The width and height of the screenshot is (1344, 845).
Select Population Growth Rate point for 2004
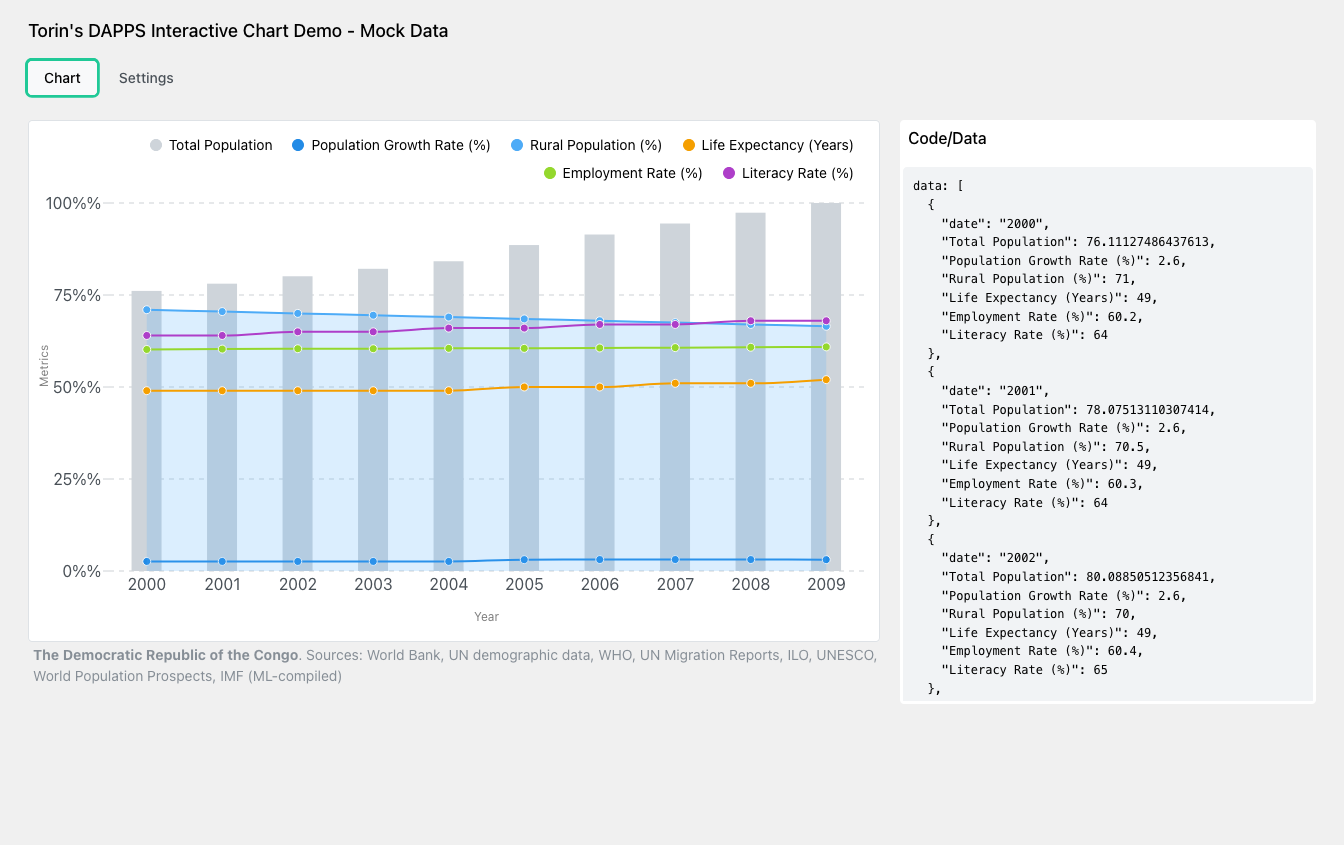click(448, 562)
